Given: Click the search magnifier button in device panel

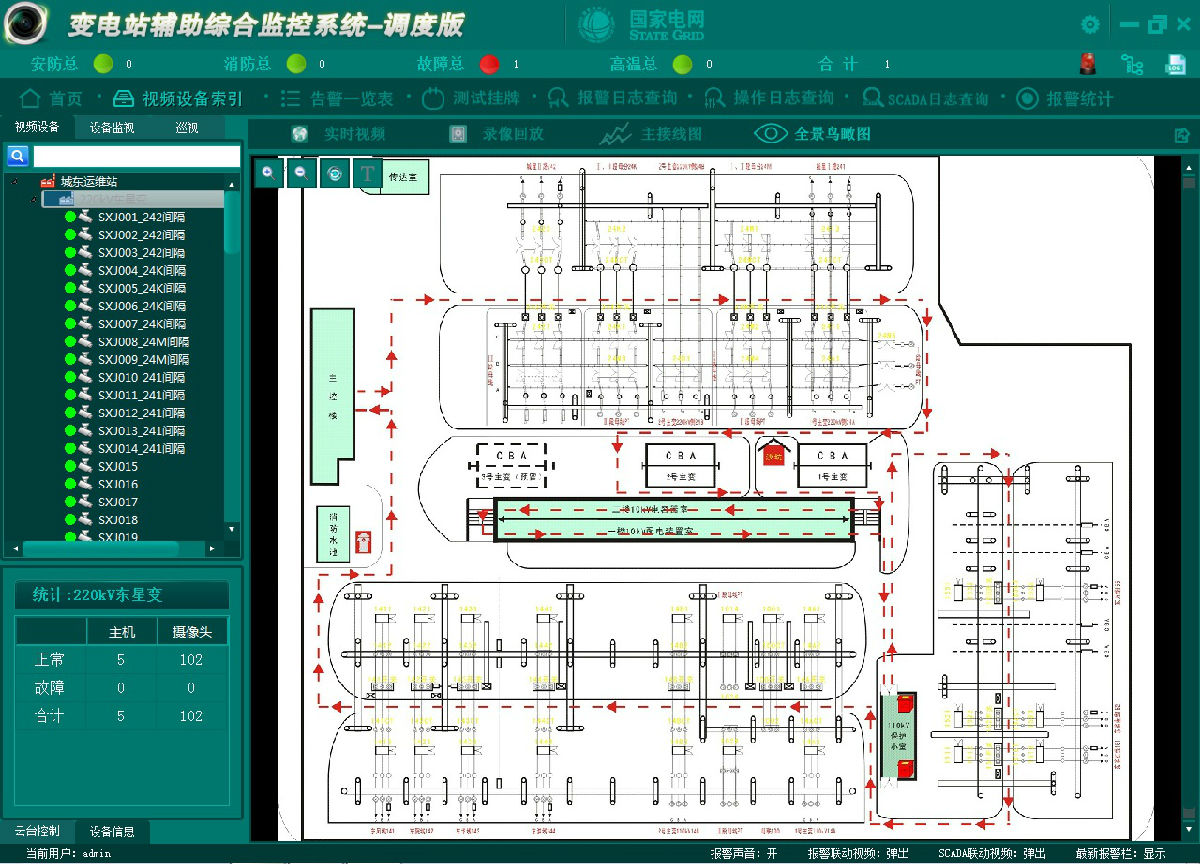Looking at the screenshot, I should click(x=17, y=155).
